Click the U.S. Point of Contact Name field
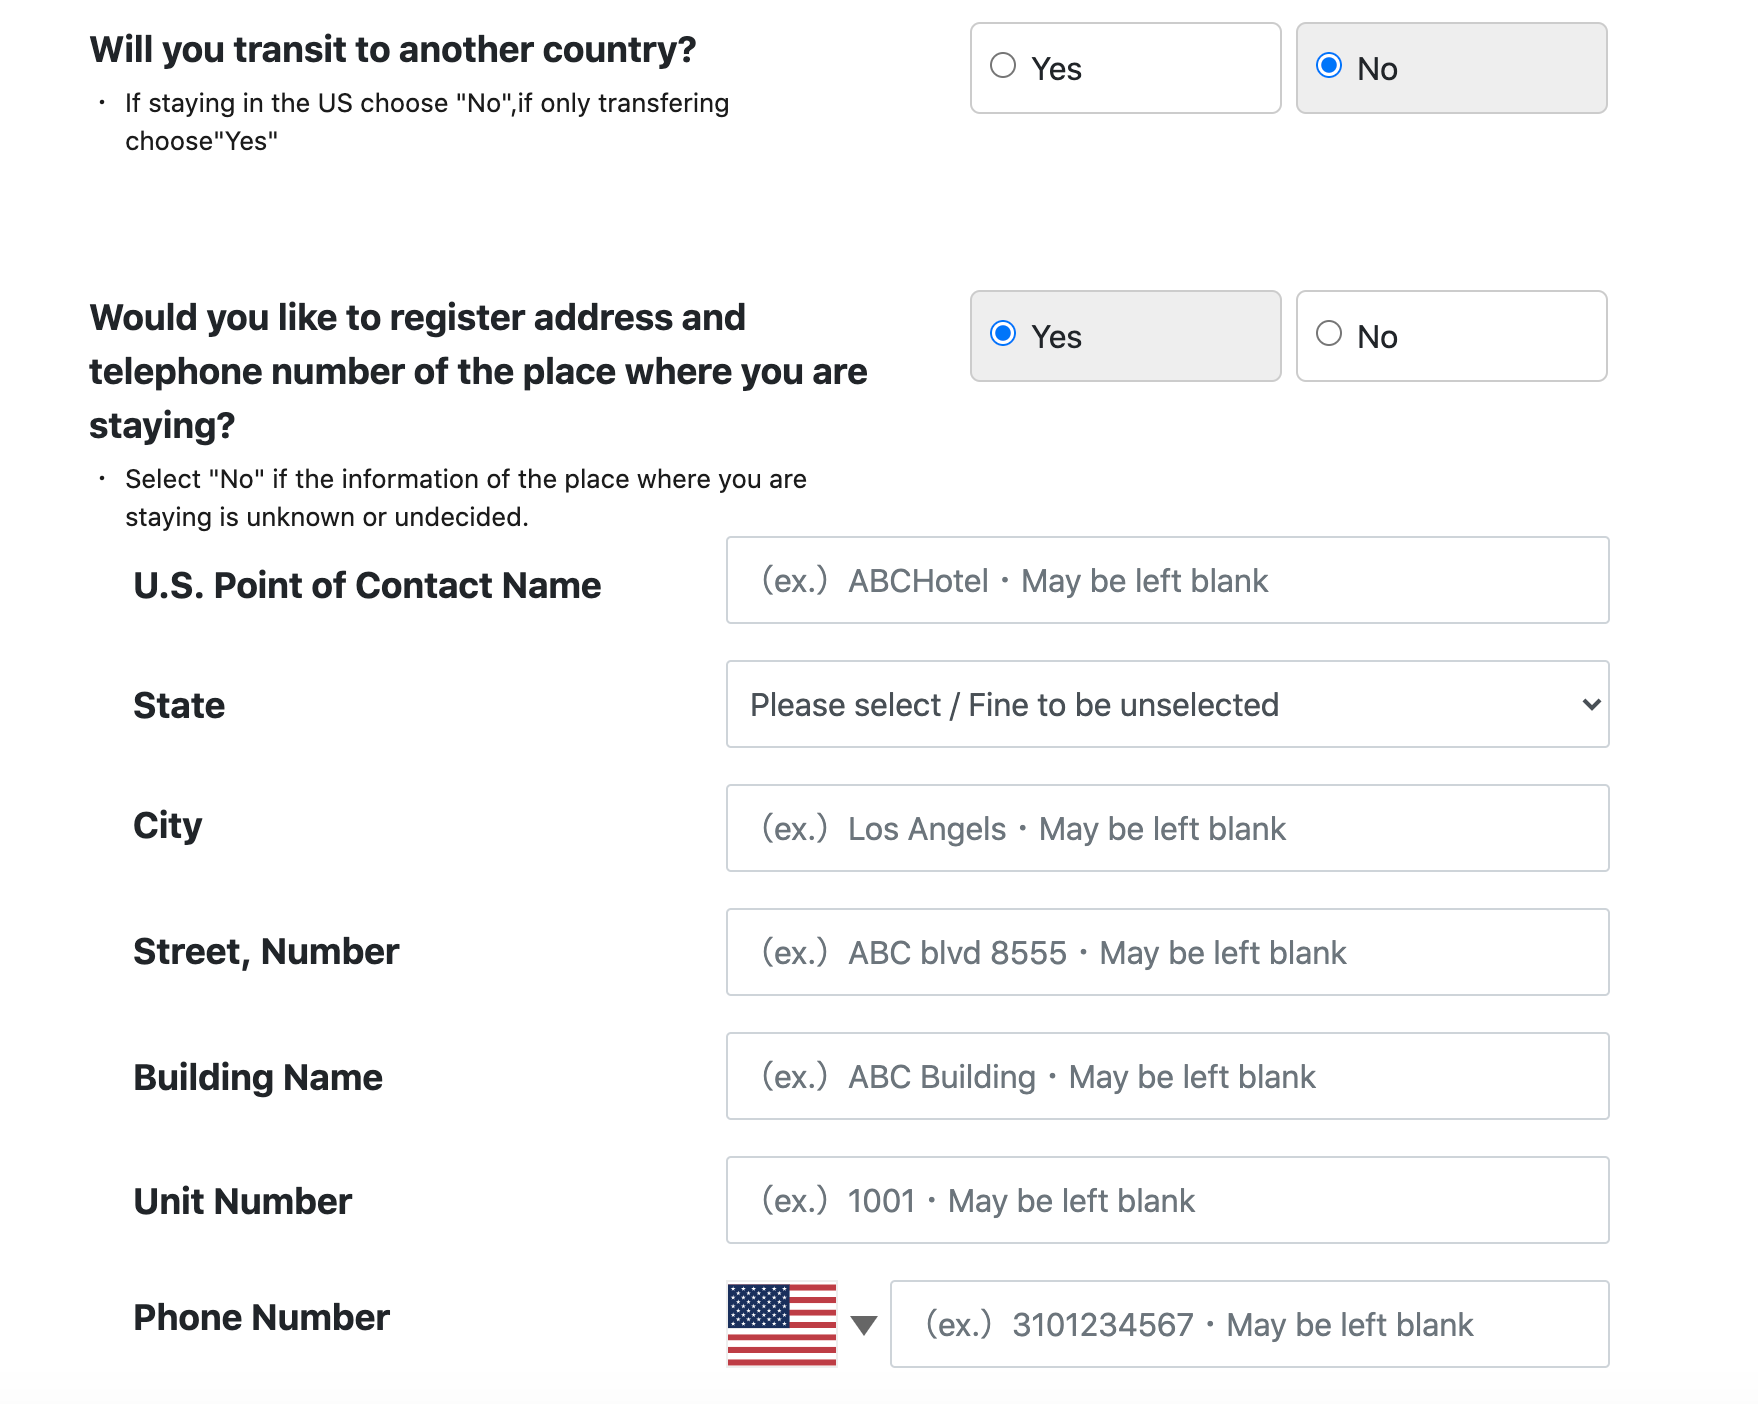The image size is (1758, 1404). tap(1166, 580)
